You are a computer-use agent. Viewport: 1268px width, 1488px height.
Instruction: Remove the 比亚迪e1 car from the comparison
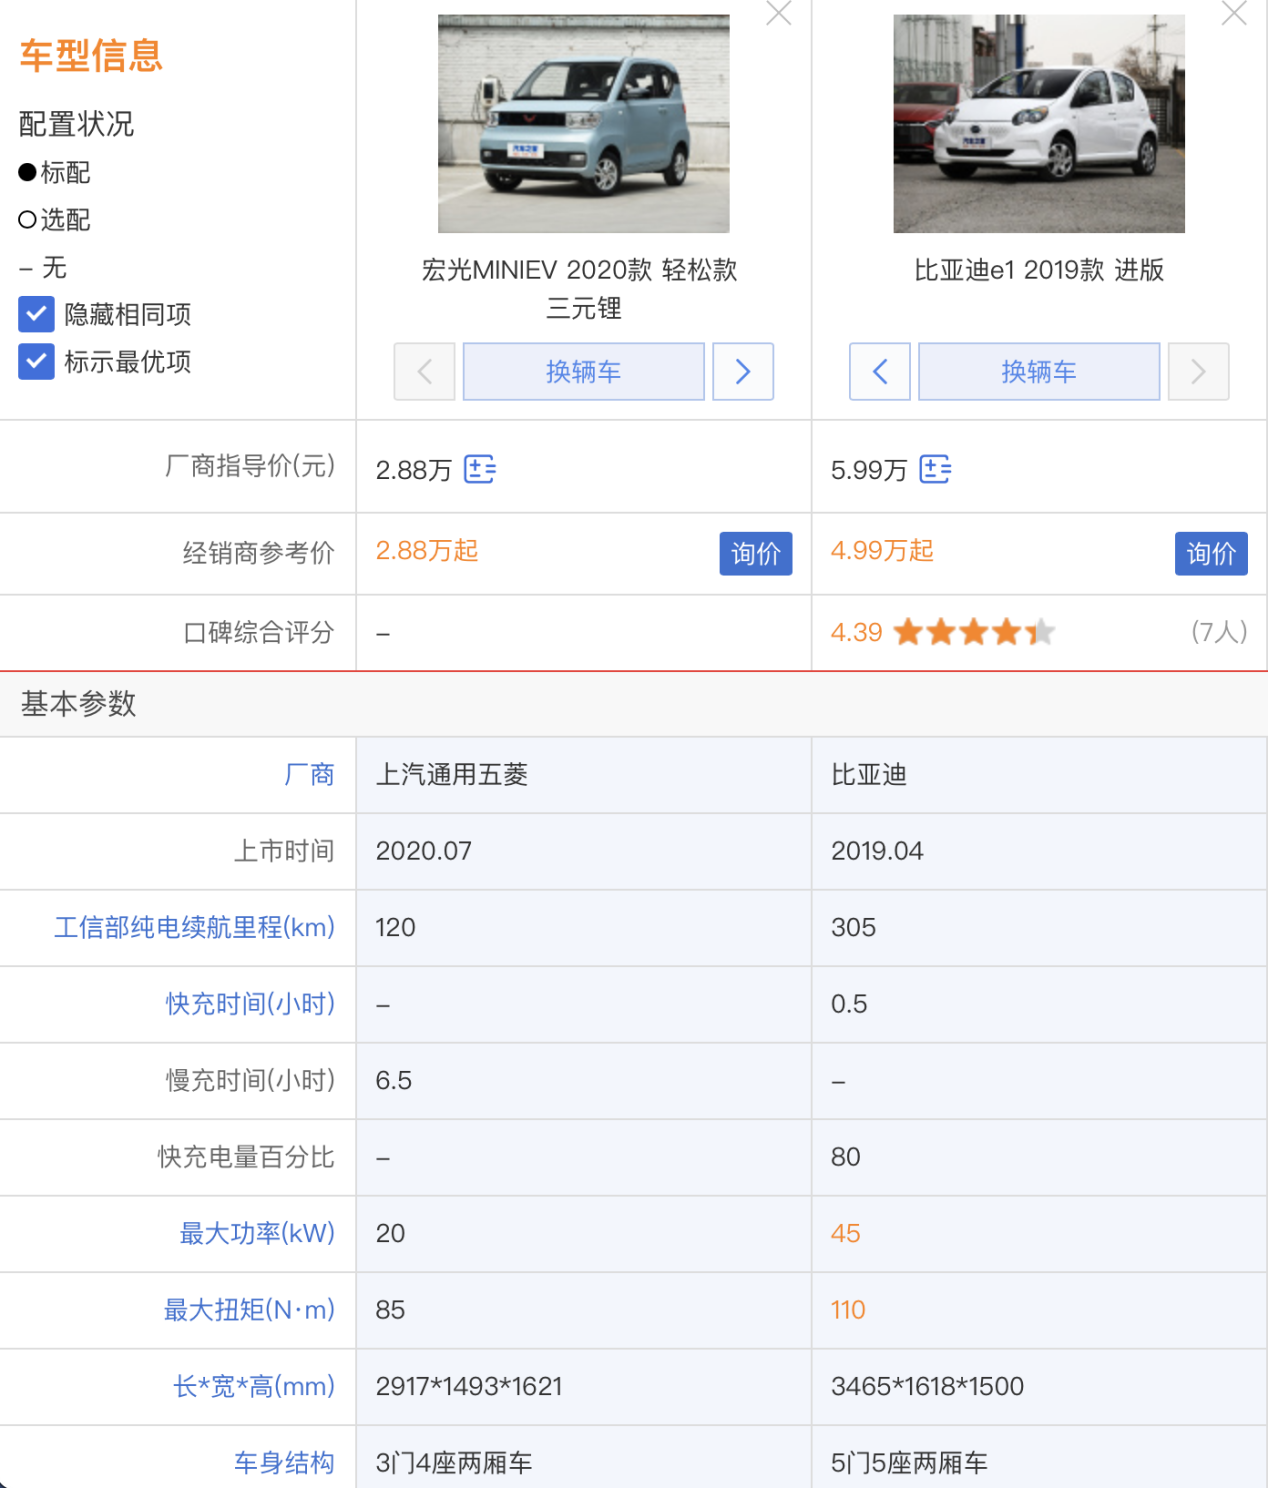click(1234, 13)
